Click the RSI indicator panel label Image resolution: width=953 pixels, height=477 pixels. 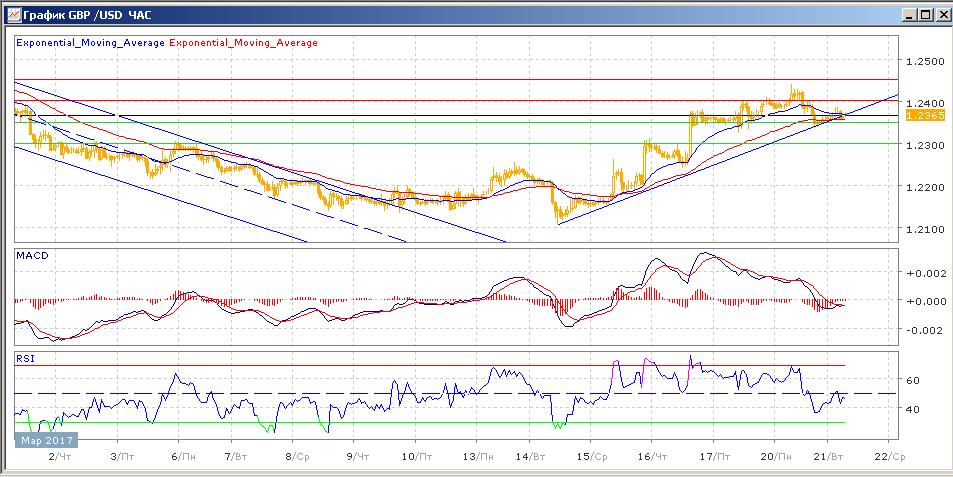pyautogui.click(x=23, y=357)
